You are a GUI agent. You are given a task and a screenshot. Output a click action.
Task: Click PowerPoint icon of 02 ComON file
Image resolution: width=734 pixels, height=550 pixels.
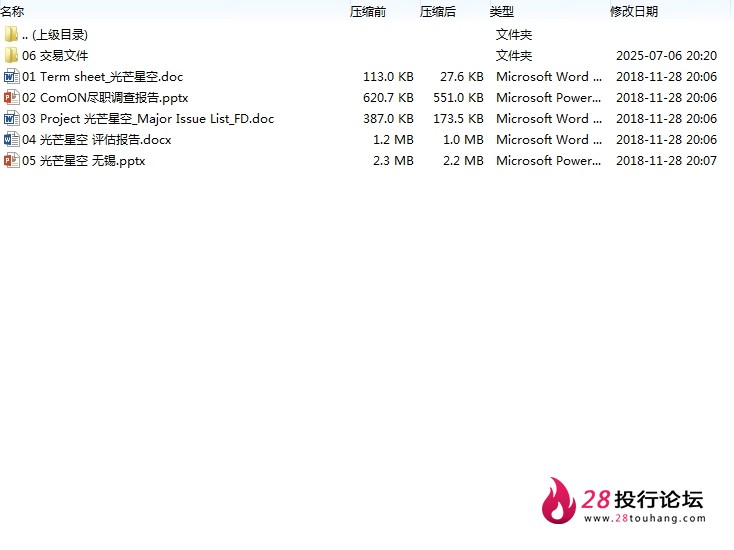pos(11,97)
